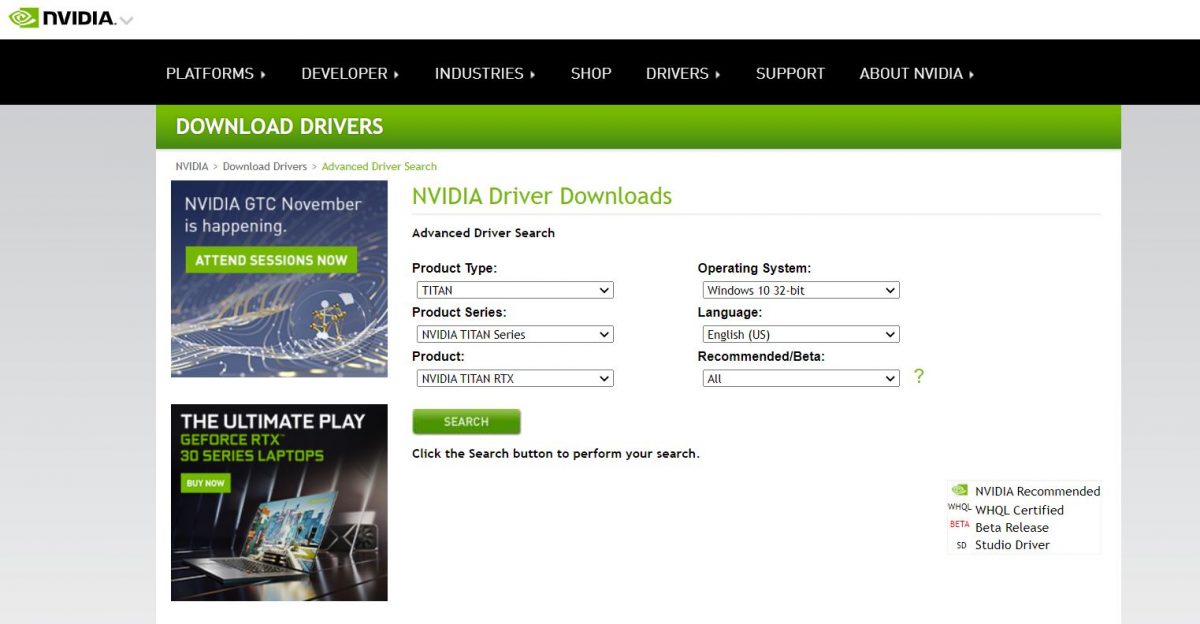Open the Operating System dropdown
Image resolution: width=1200 pixels, height=624 pixels.
tap(801, 290)
